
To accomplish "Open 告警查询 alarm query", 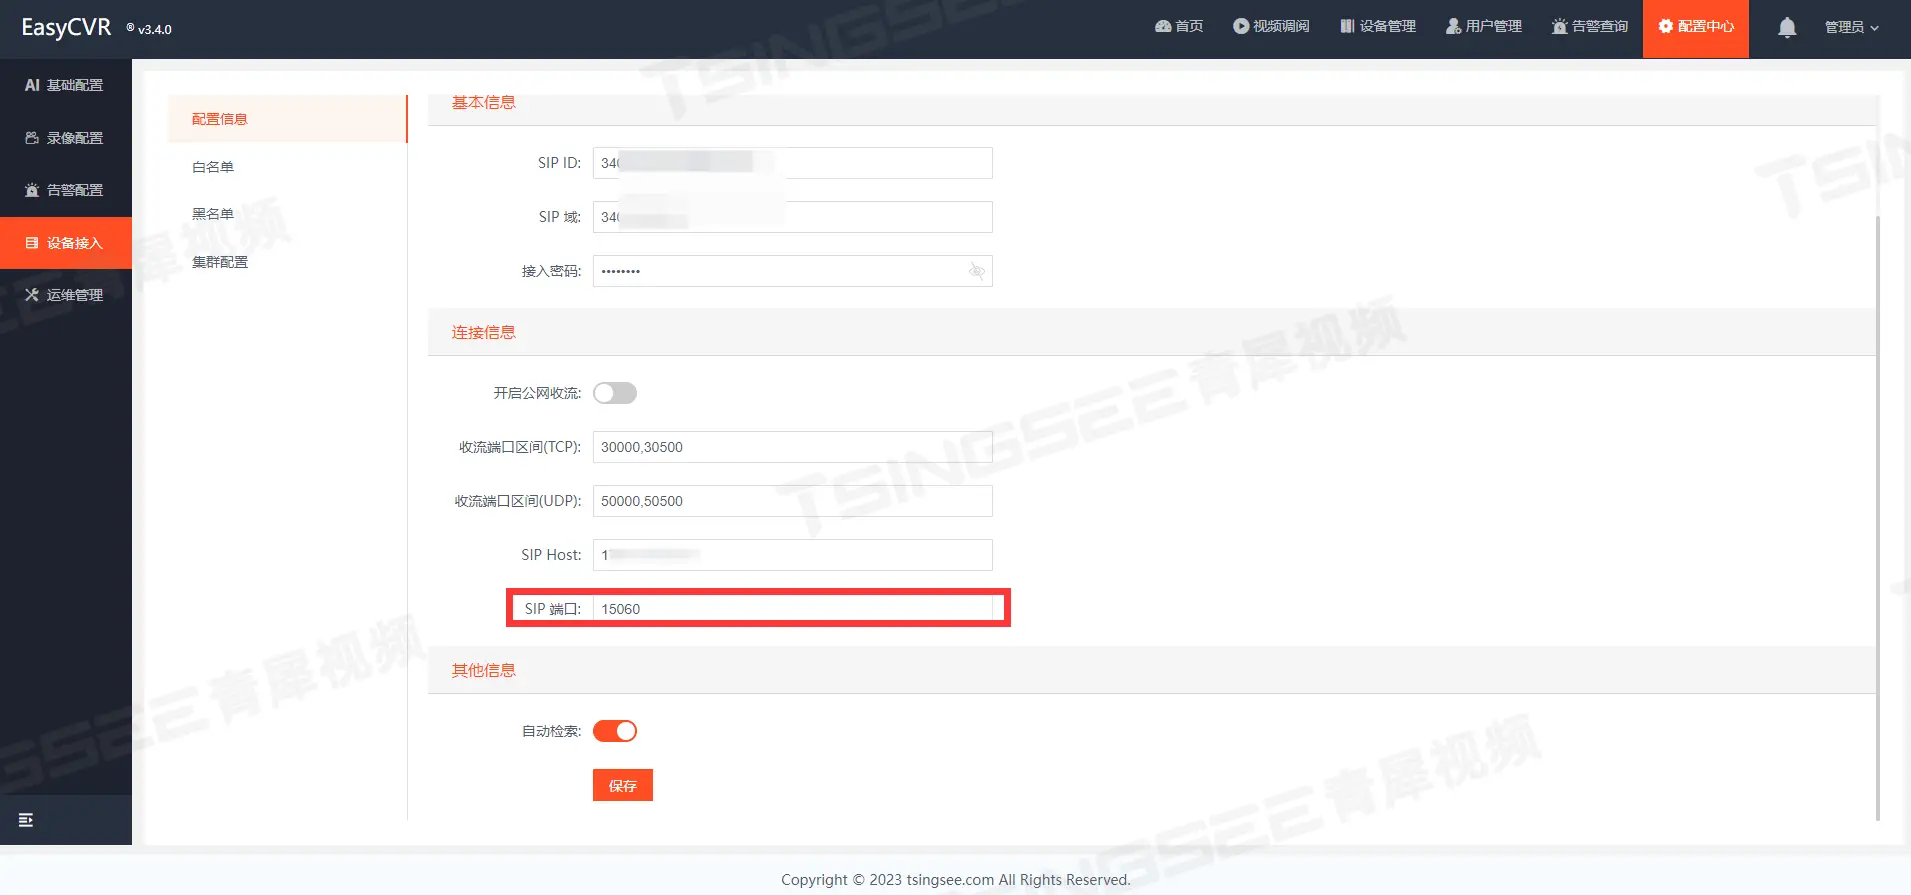I will click(x=1590, y=26).
